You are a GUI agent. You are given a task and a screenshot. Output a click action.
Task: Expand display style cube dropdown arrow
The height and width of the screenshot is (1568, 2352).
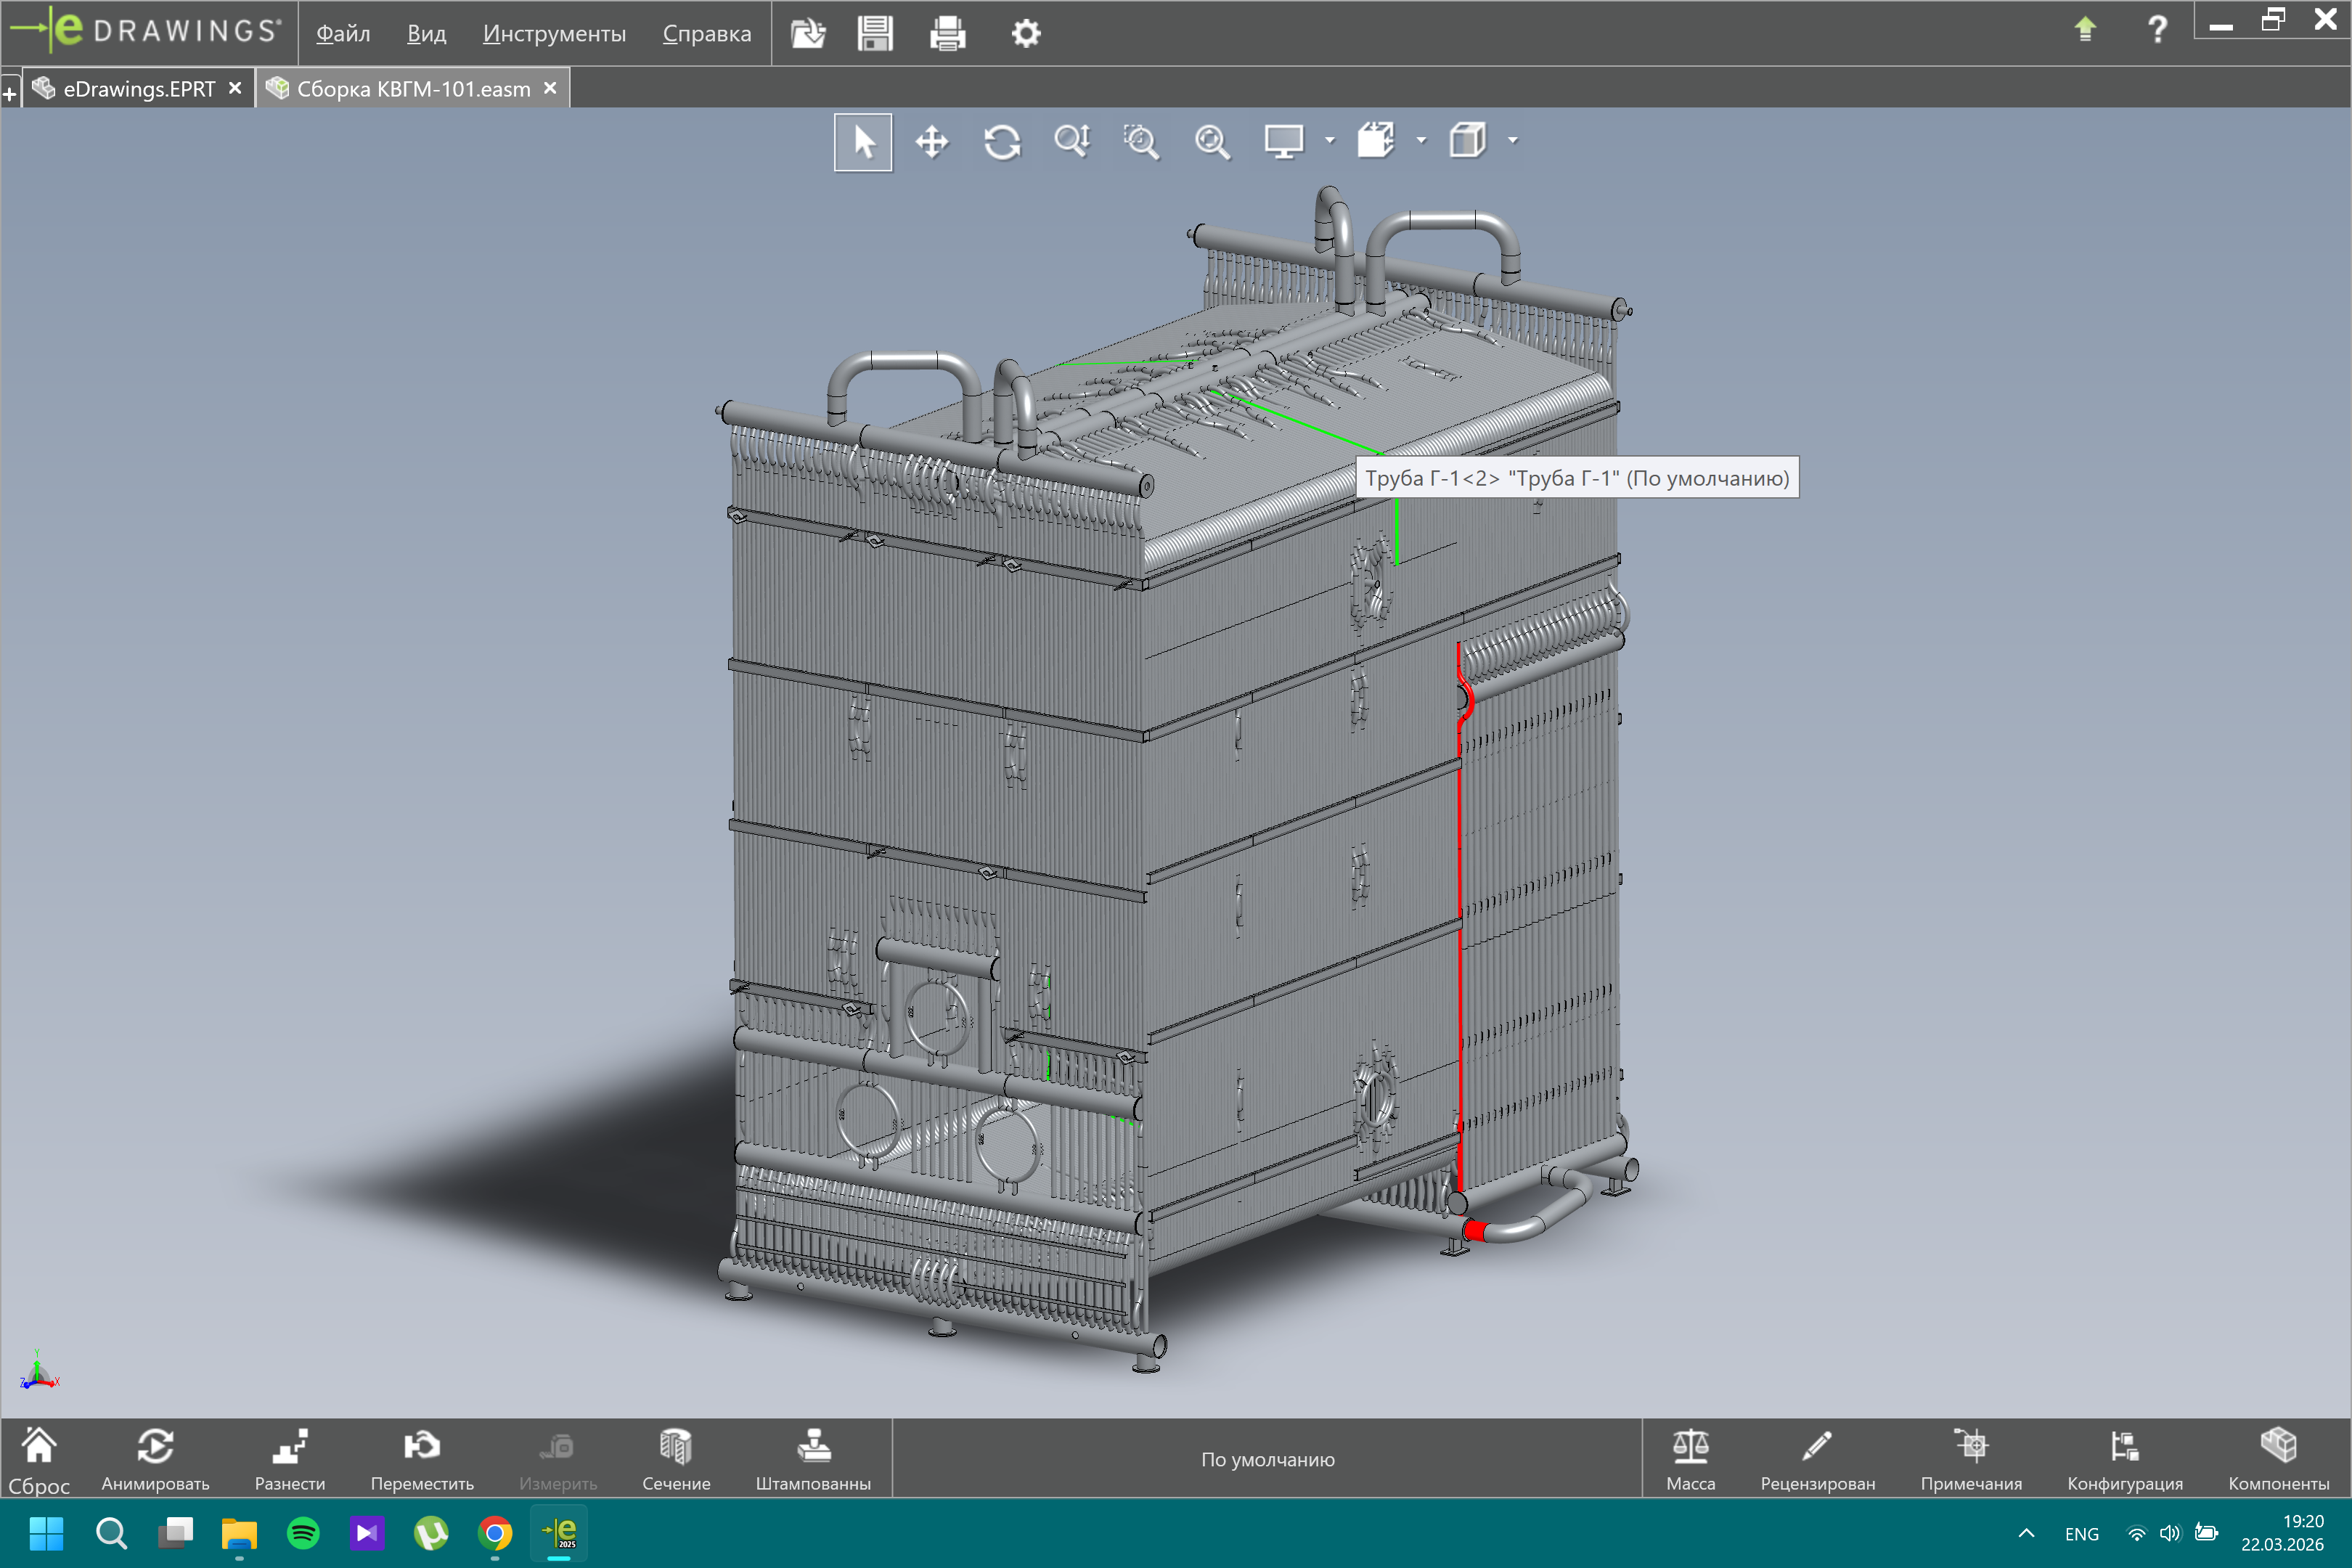(1513, 141)
